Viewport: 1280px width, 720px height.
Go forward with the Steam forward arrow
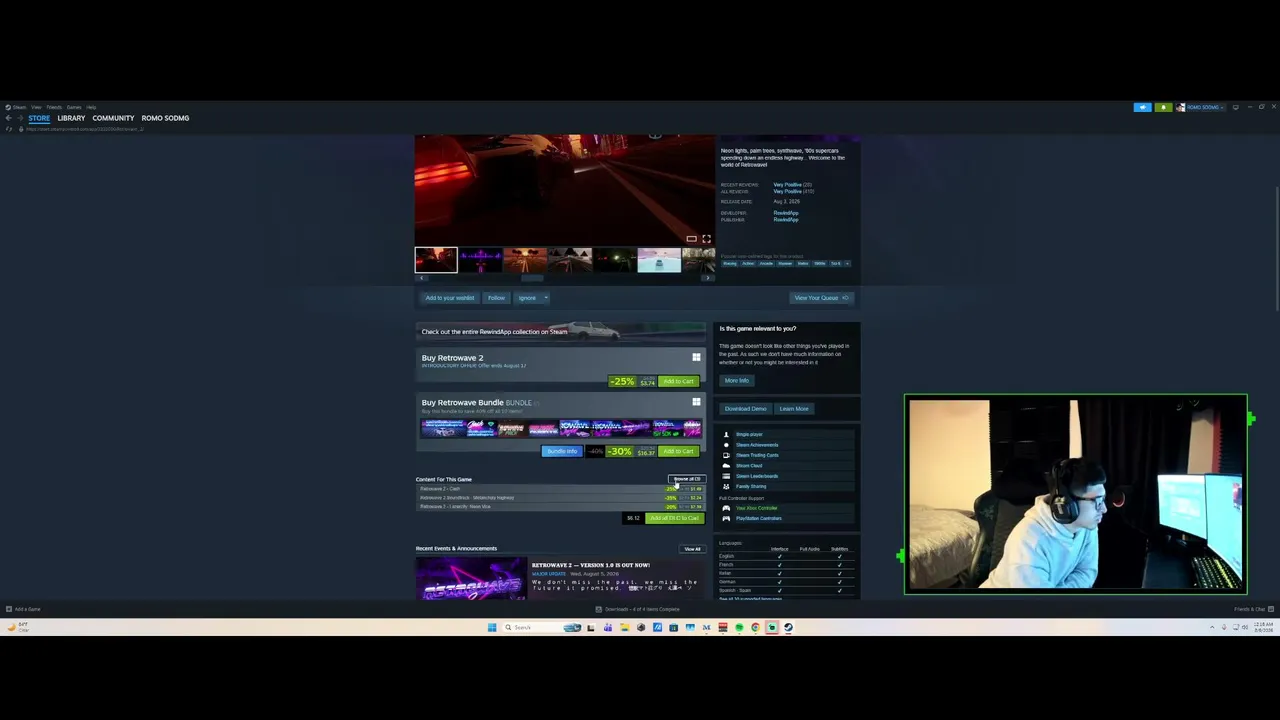tap(19, 118)
